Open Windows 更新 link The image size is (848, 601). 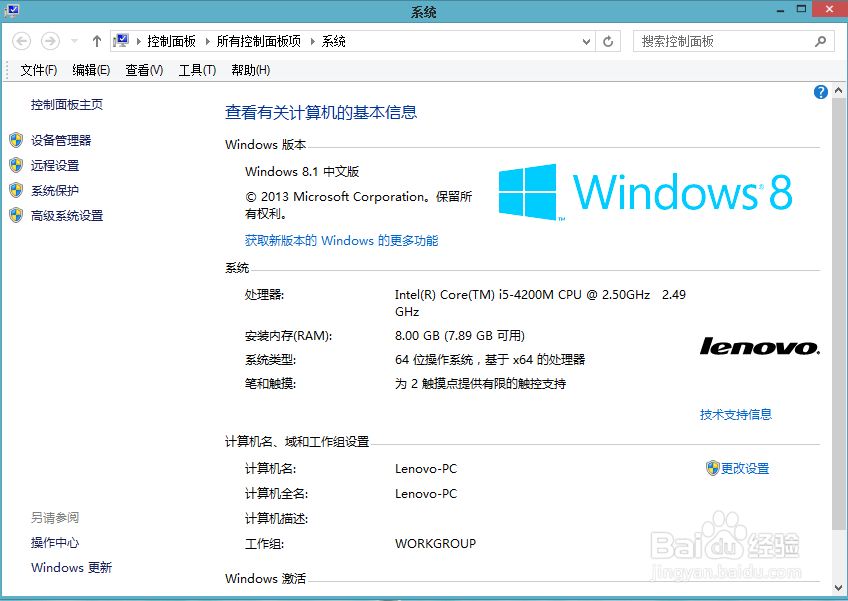71,567
